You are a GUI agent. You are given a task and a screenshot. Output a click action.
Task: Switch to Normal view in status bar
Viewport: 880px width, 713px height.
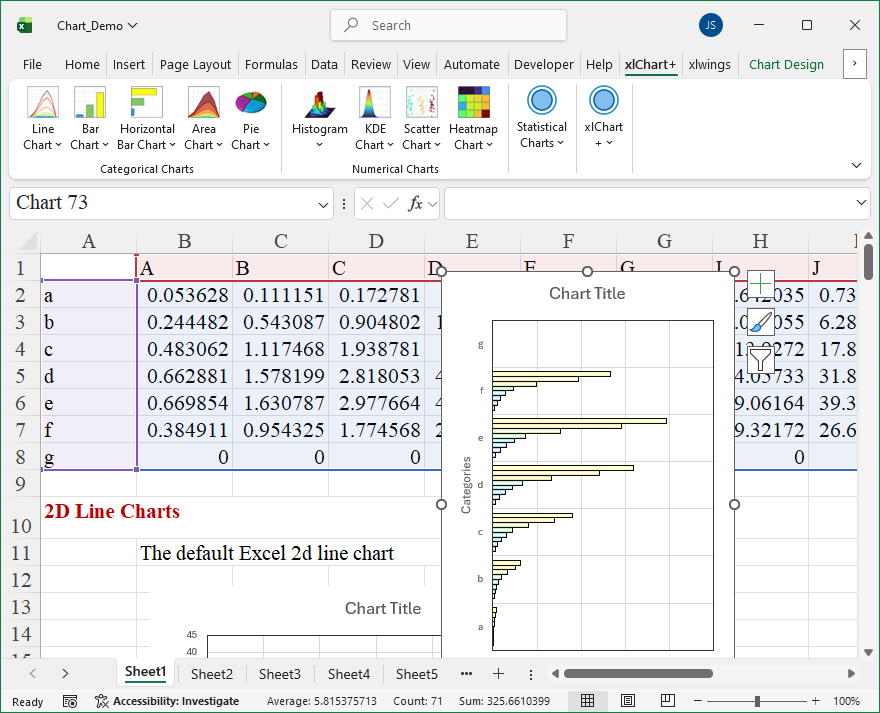pos(588,701)
